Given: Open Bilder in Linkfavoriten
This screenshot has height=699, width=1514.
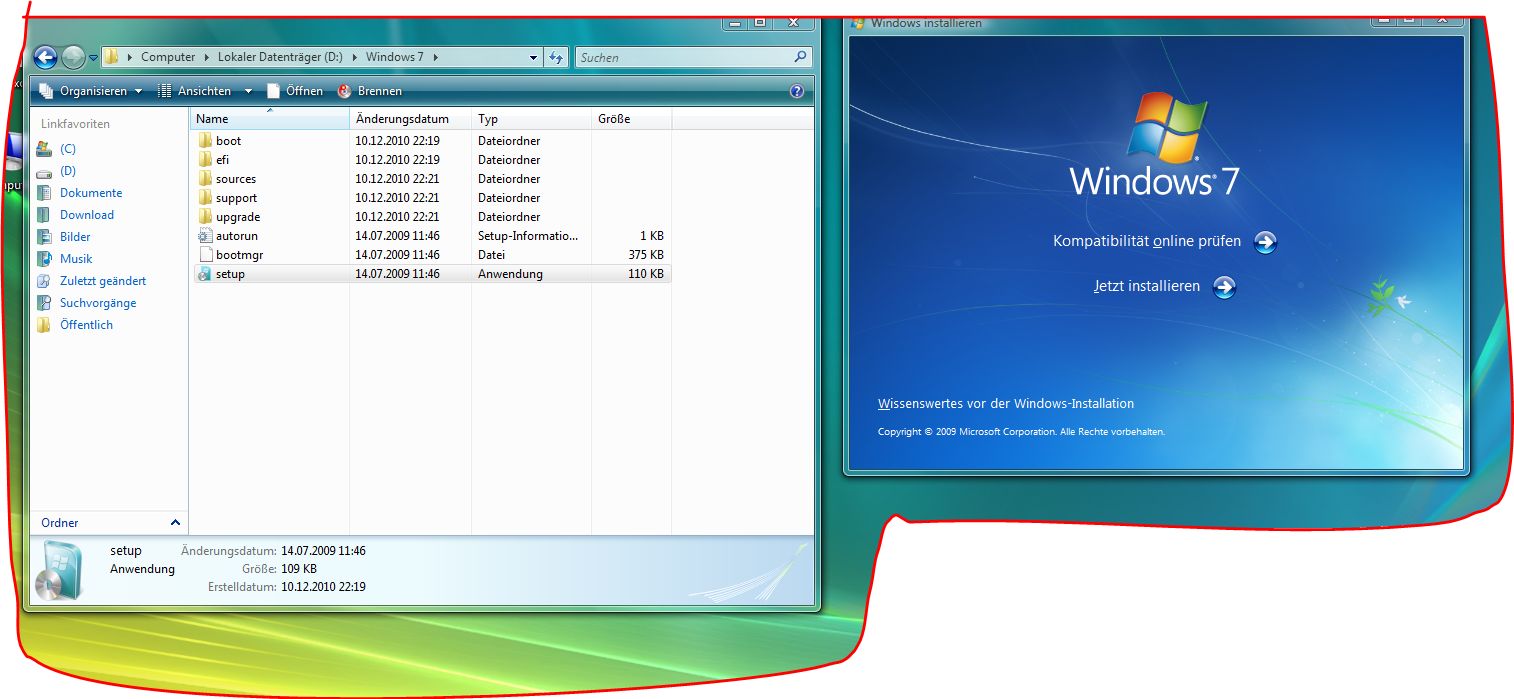Looking at the screenshot, I should 75,237.
